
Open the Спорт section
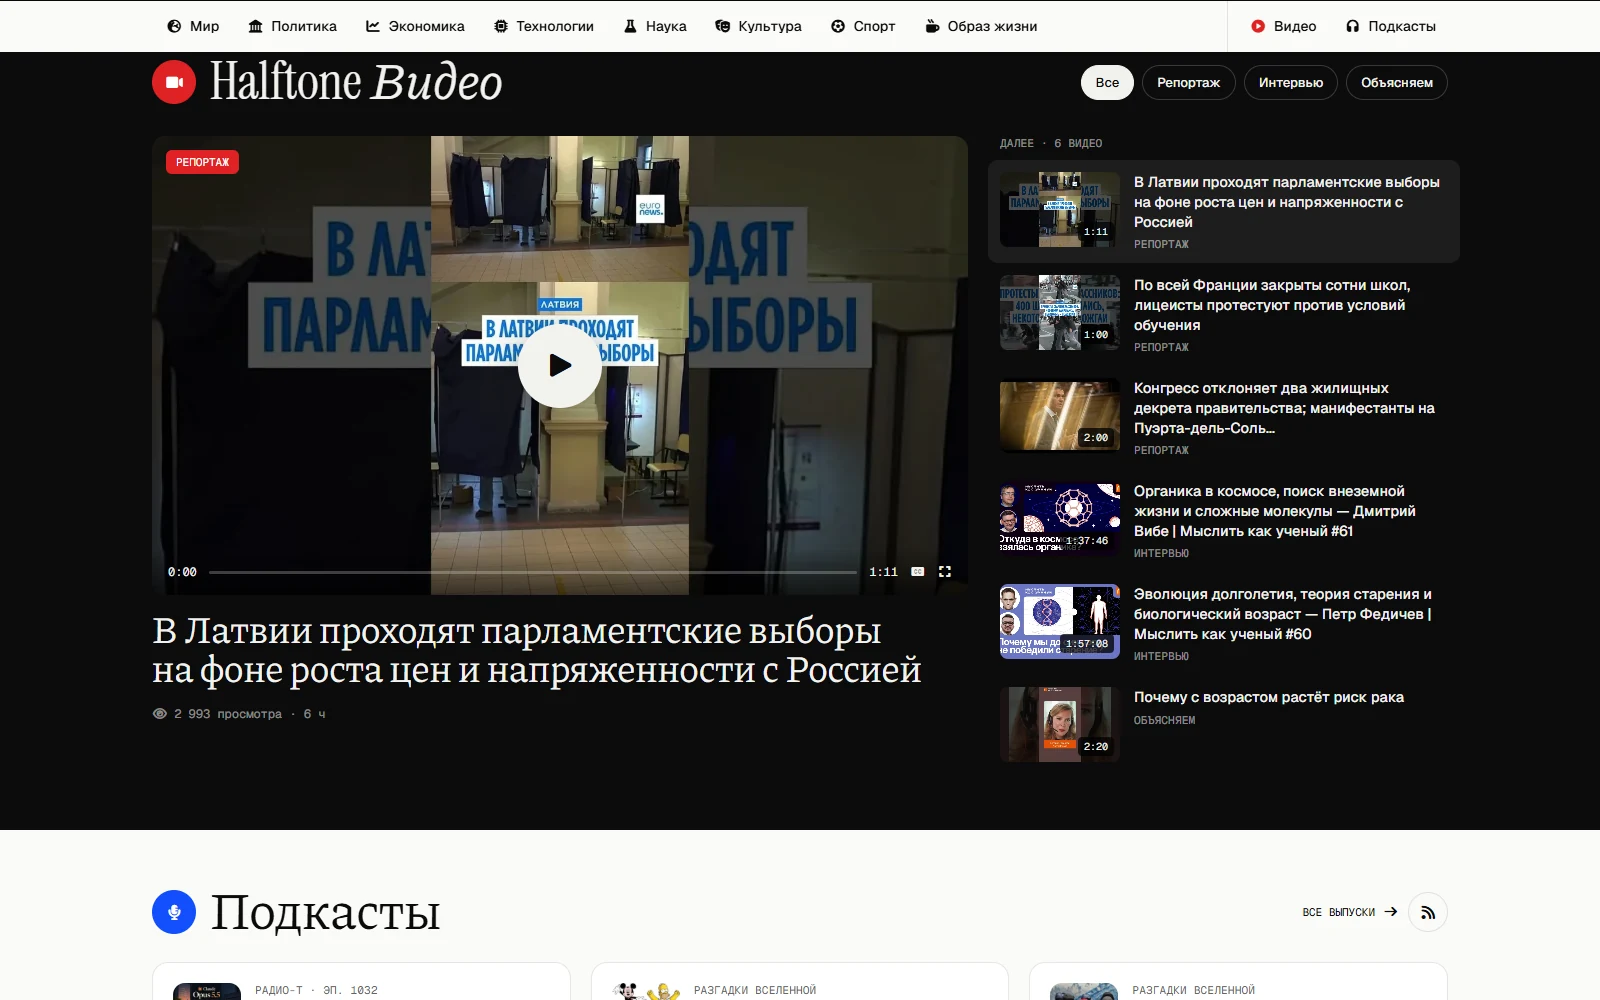(x=863, y=26)
